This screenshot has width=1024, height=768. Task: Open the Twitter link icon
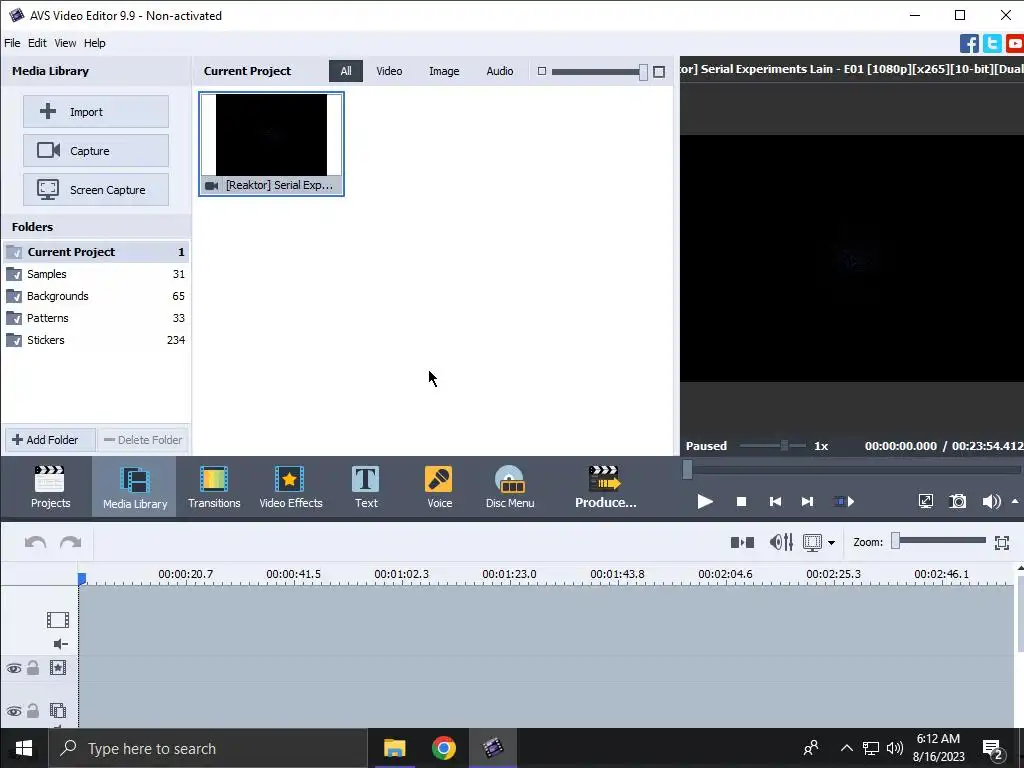[992, 44]
